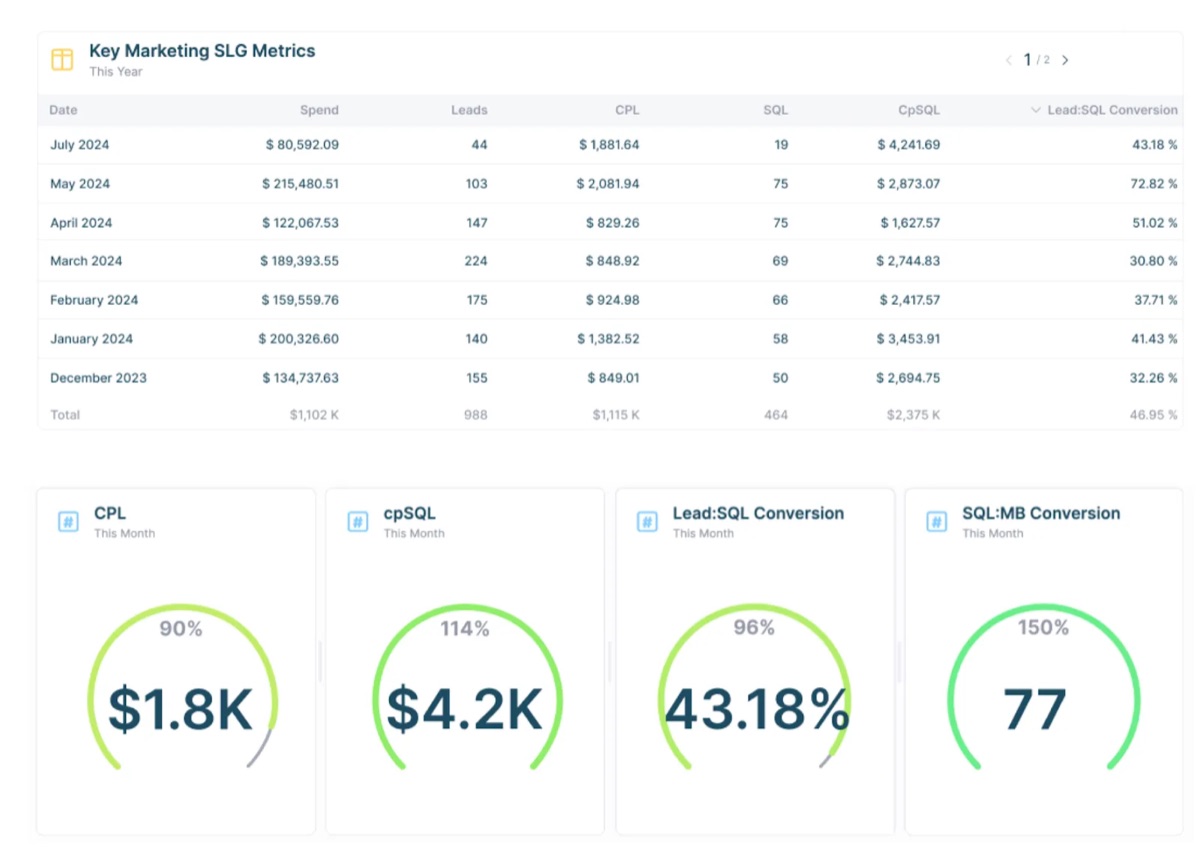Click the CpSQL value $ 3,453.91
This screenshot has height=850, width=1200.
(x=908, y=339)
